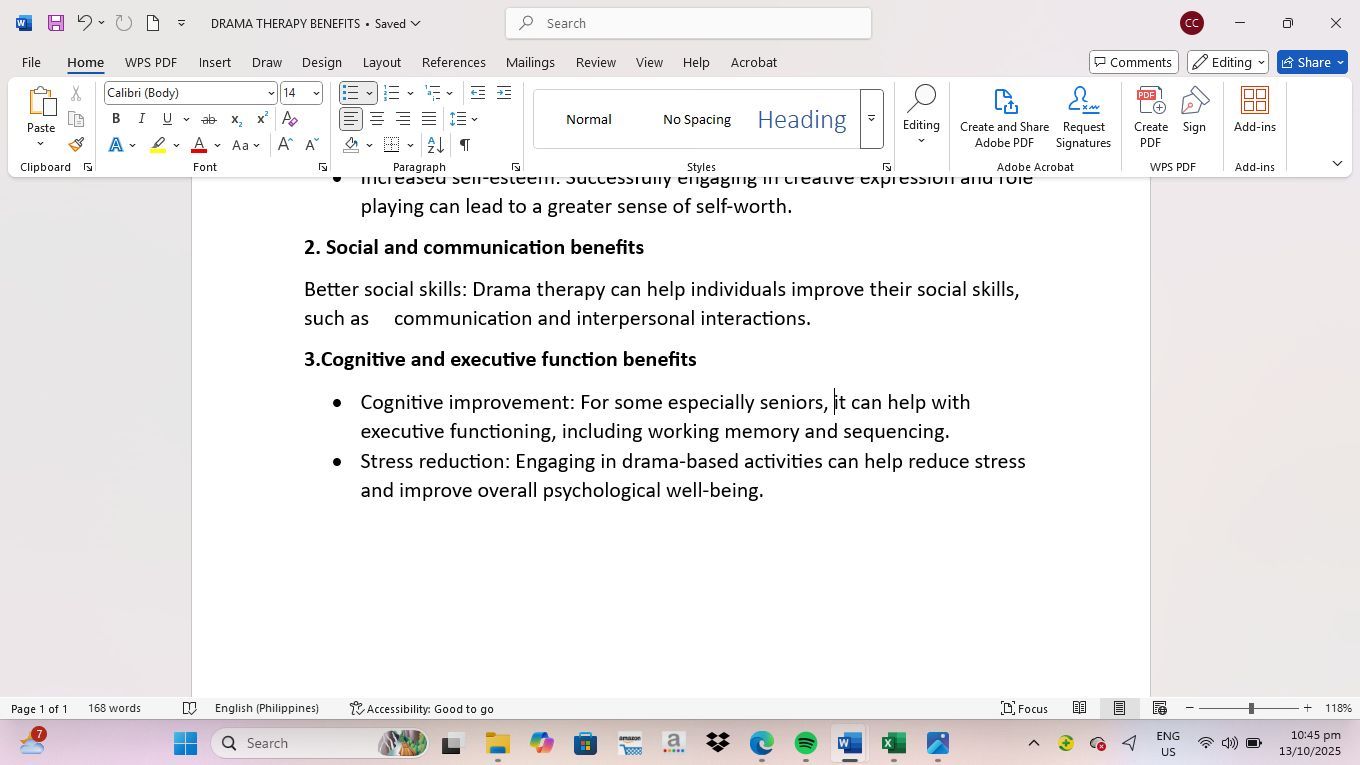
Task: Click the Format Painter brush icon
Action: [76, 145]
